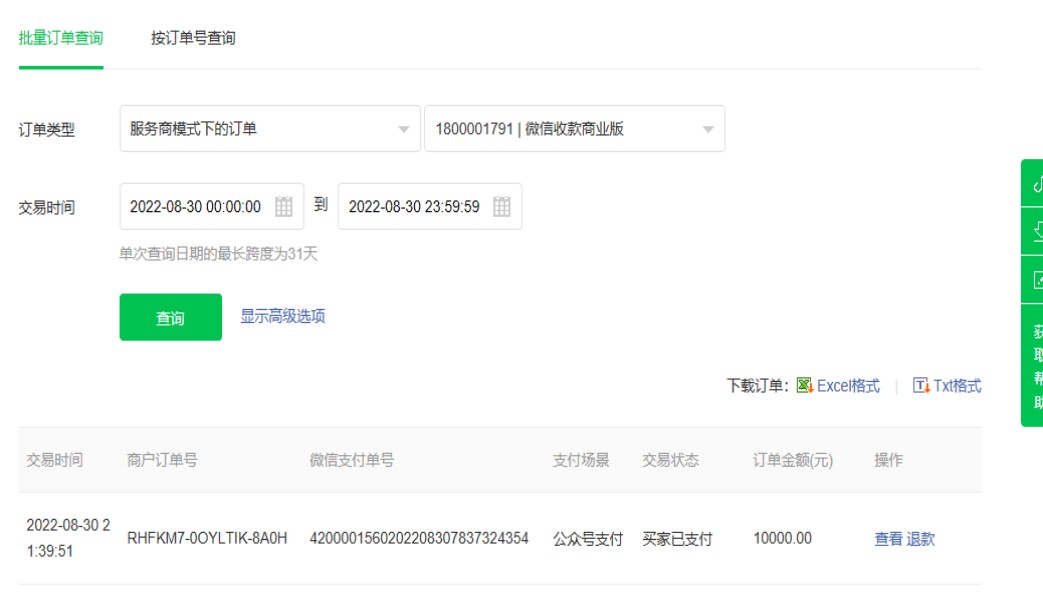
Task: Download orders in Txt格式
Action: (957, 386)
